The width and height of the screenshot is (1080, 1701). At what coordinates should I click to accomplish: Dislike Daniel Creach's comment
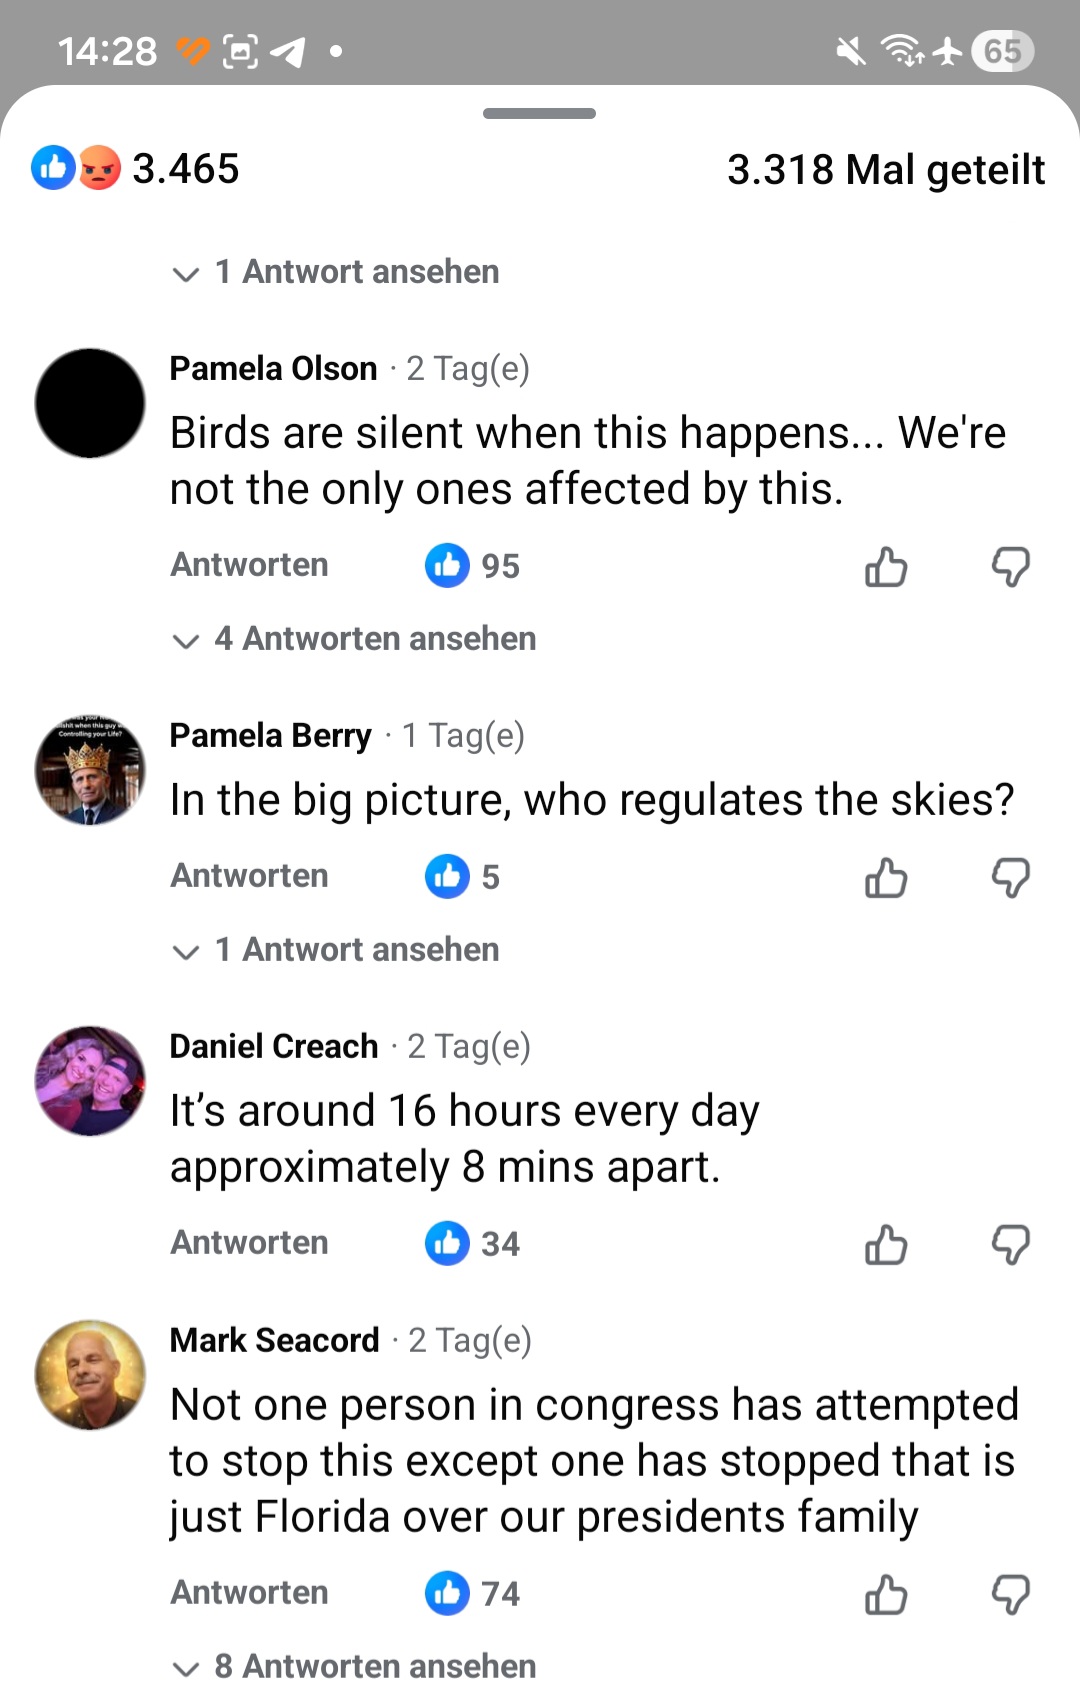click(x=1010, y=1245)
